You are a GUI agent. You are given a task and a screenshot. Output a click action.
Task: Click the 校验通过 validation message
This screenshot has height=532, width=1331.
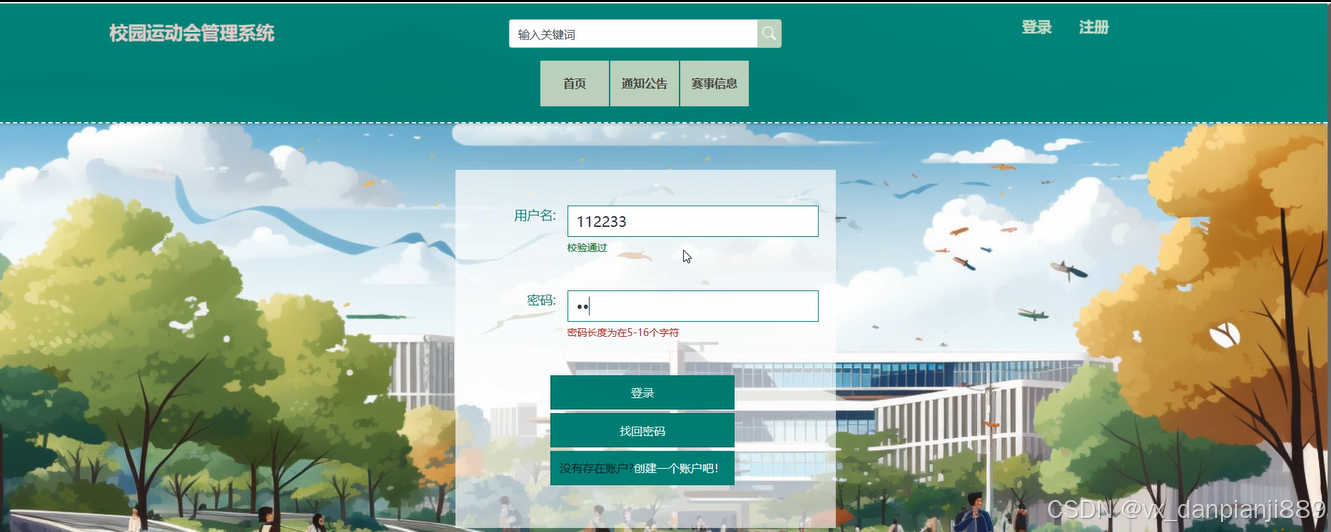point(587,248)
